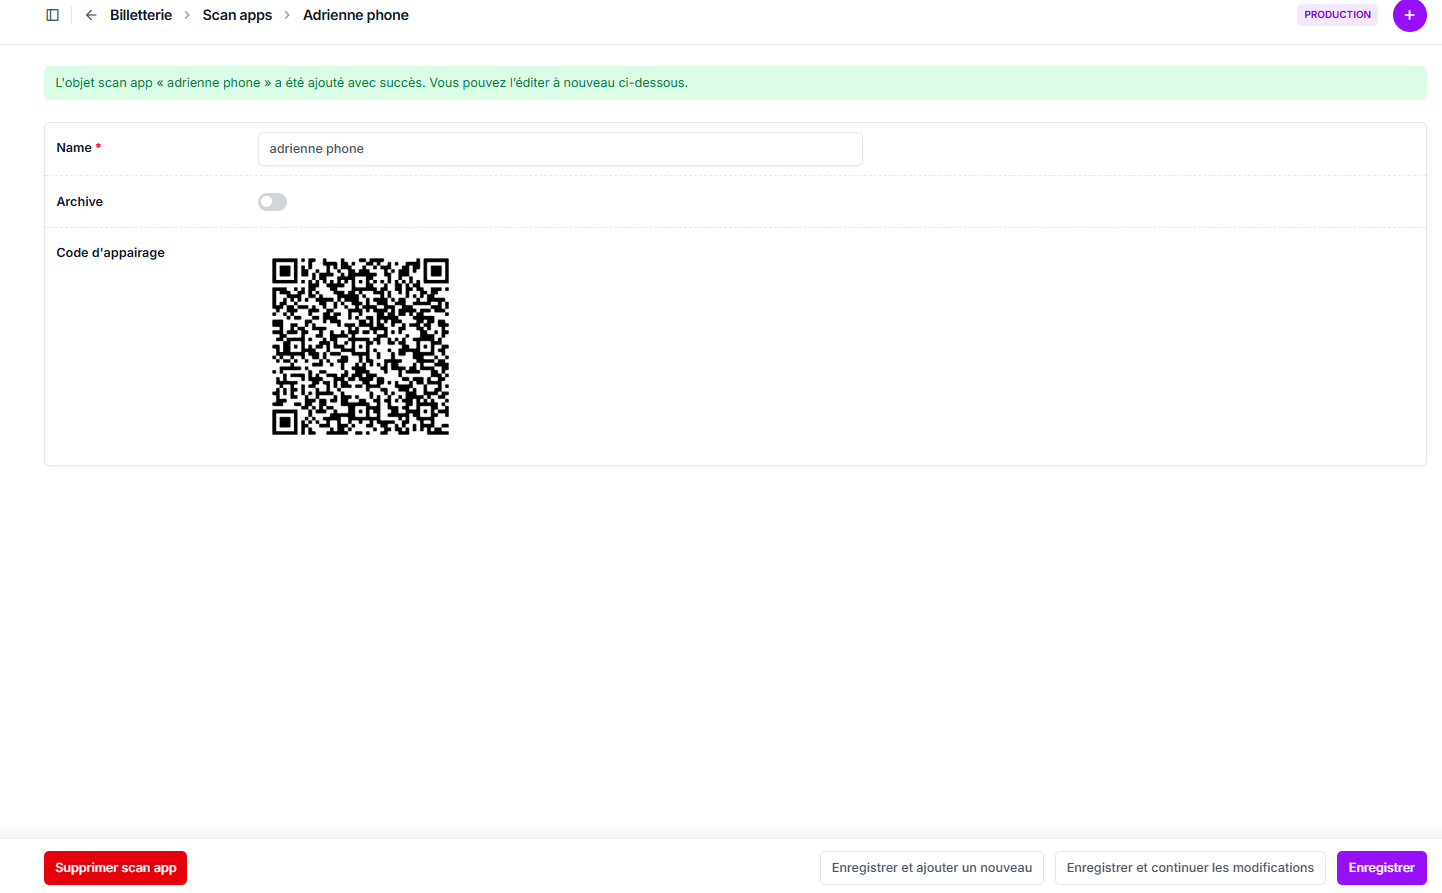Click the green success message banner
The width and height of the screenshot is (1442, 893).
click(735, 83)
